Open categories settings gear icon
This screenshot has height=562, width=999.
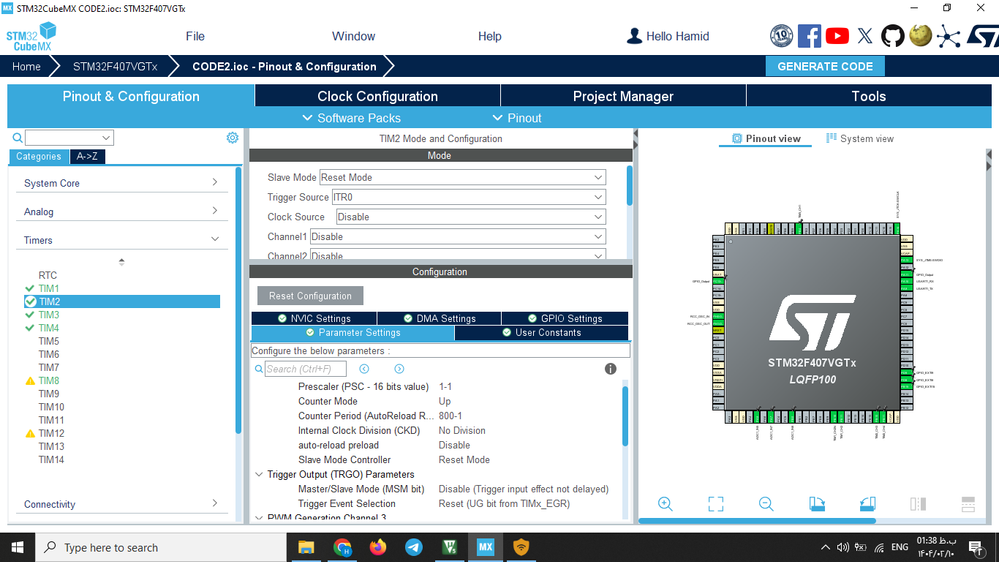pos(233,138)
